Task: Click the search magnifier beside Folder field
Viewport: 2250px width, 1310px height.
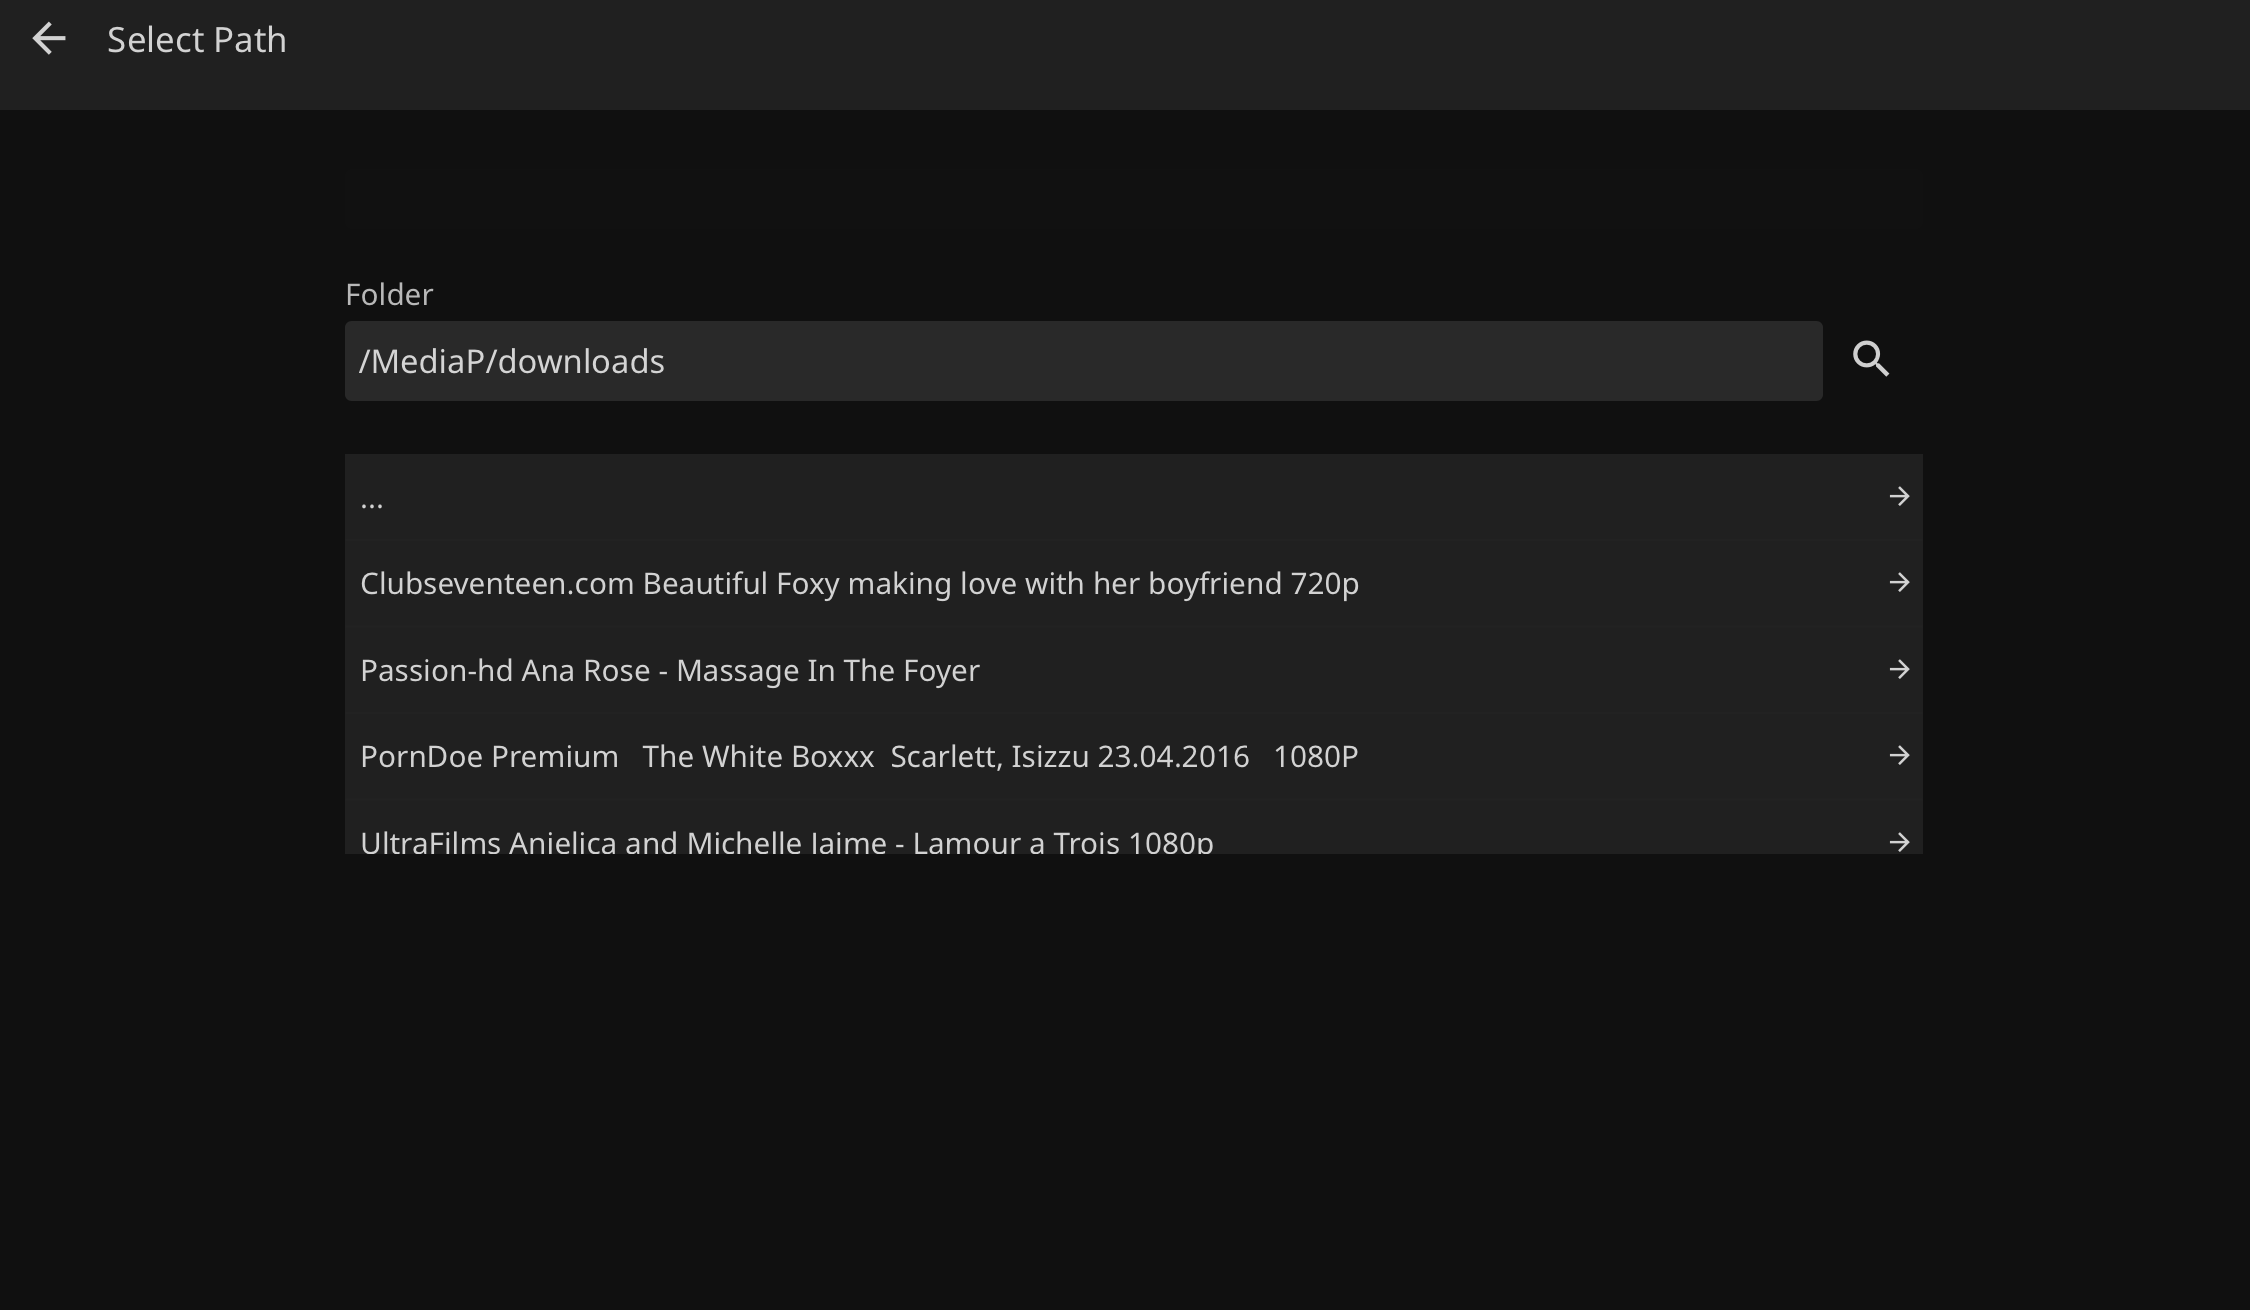Action: click(x=1870, y=359)
